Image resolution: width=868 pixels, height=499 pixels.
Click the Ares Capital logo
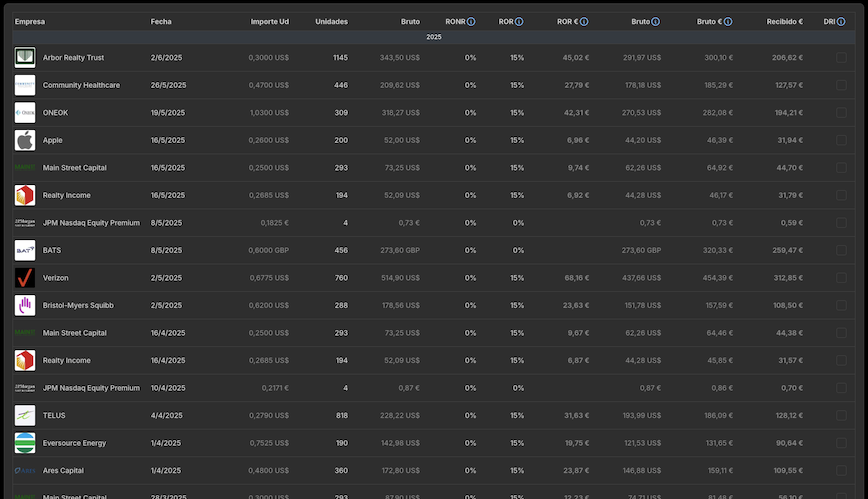pyautogui.click(x=25, y=470)
